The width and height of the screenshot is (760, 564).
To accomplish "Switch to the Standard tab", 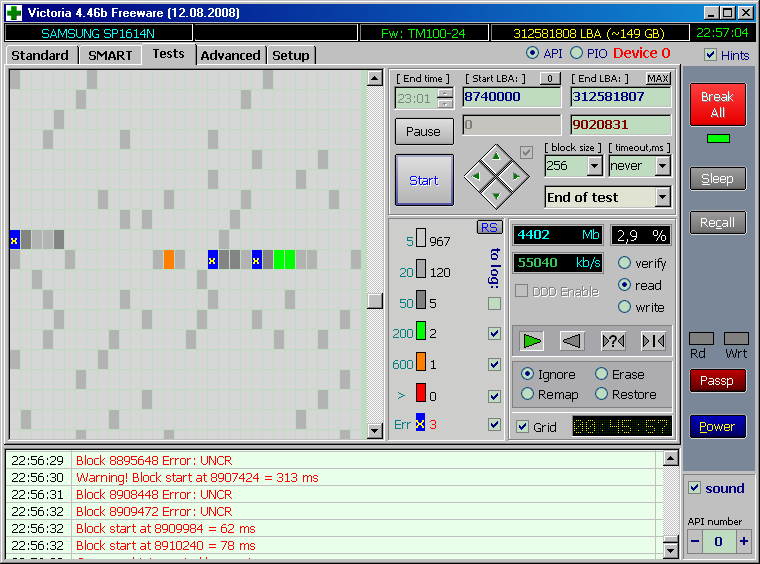I will coord(40,55).
